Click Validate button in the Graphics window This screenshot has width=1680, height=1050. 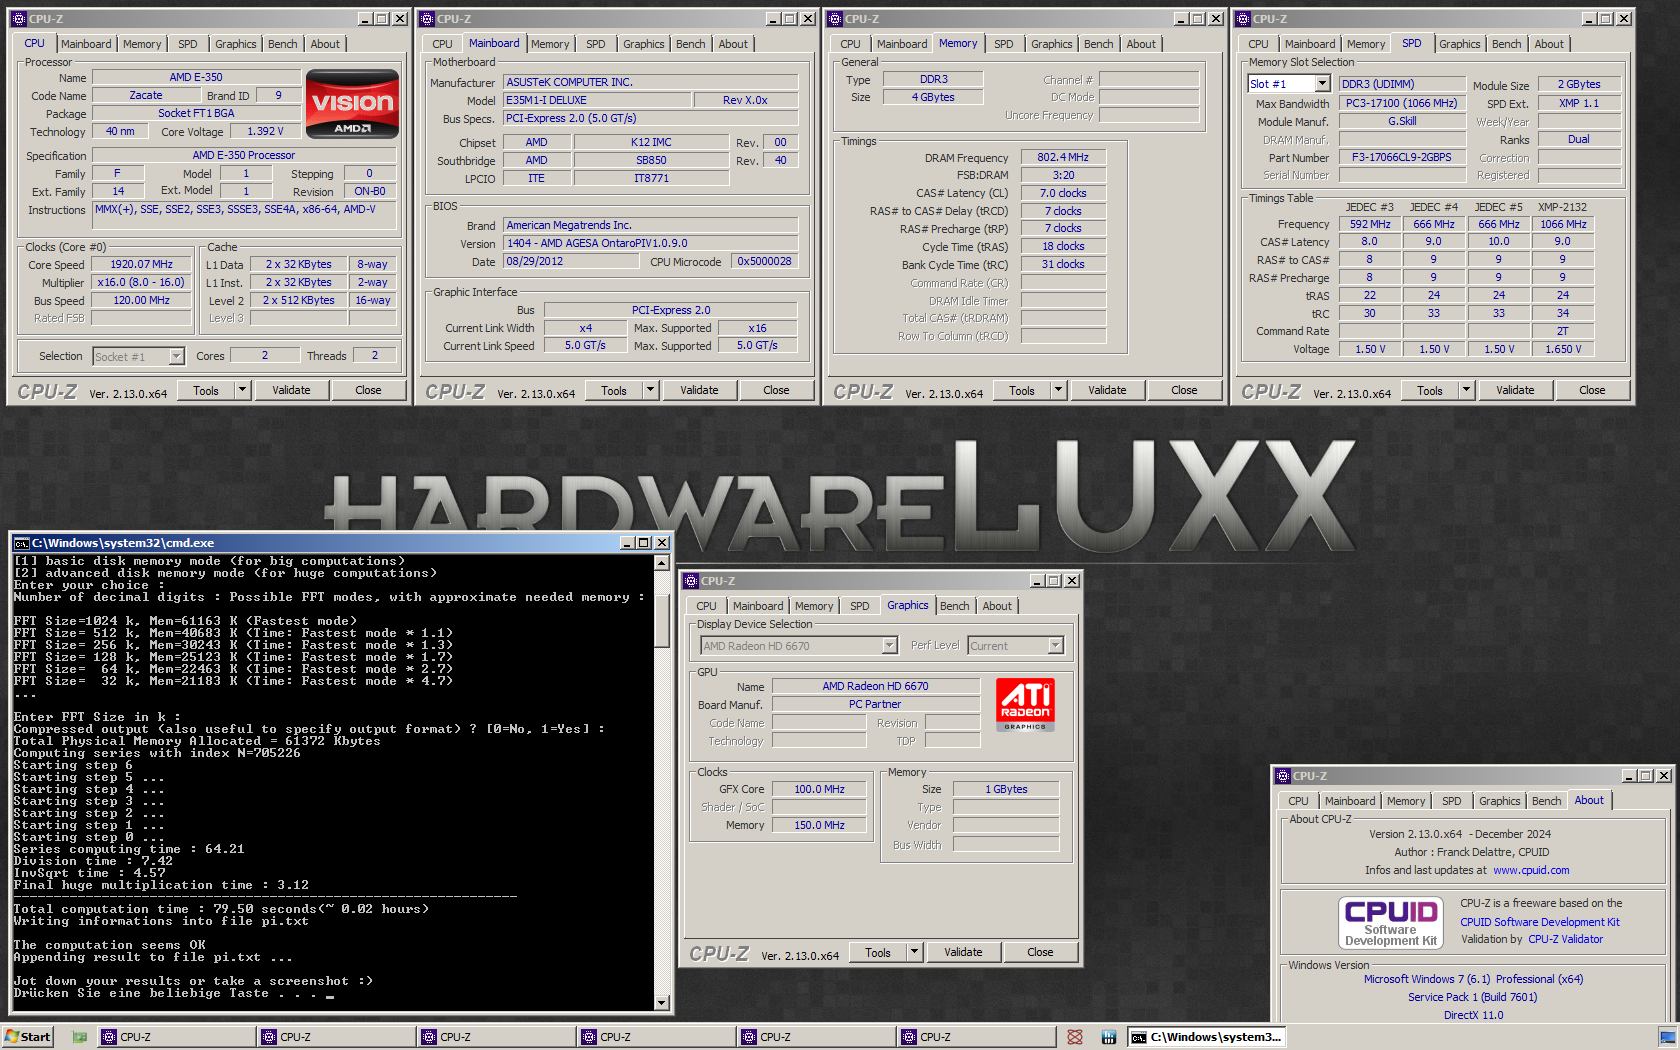(963, 952)
